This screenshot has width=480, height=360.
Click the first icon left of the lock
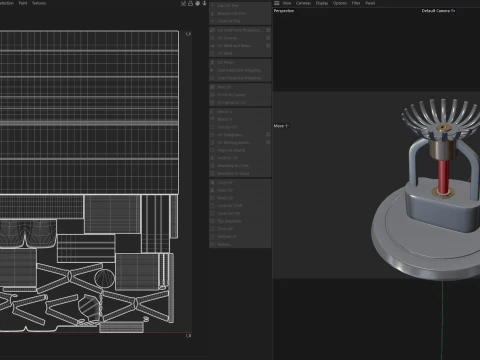(x=183, y=3)
